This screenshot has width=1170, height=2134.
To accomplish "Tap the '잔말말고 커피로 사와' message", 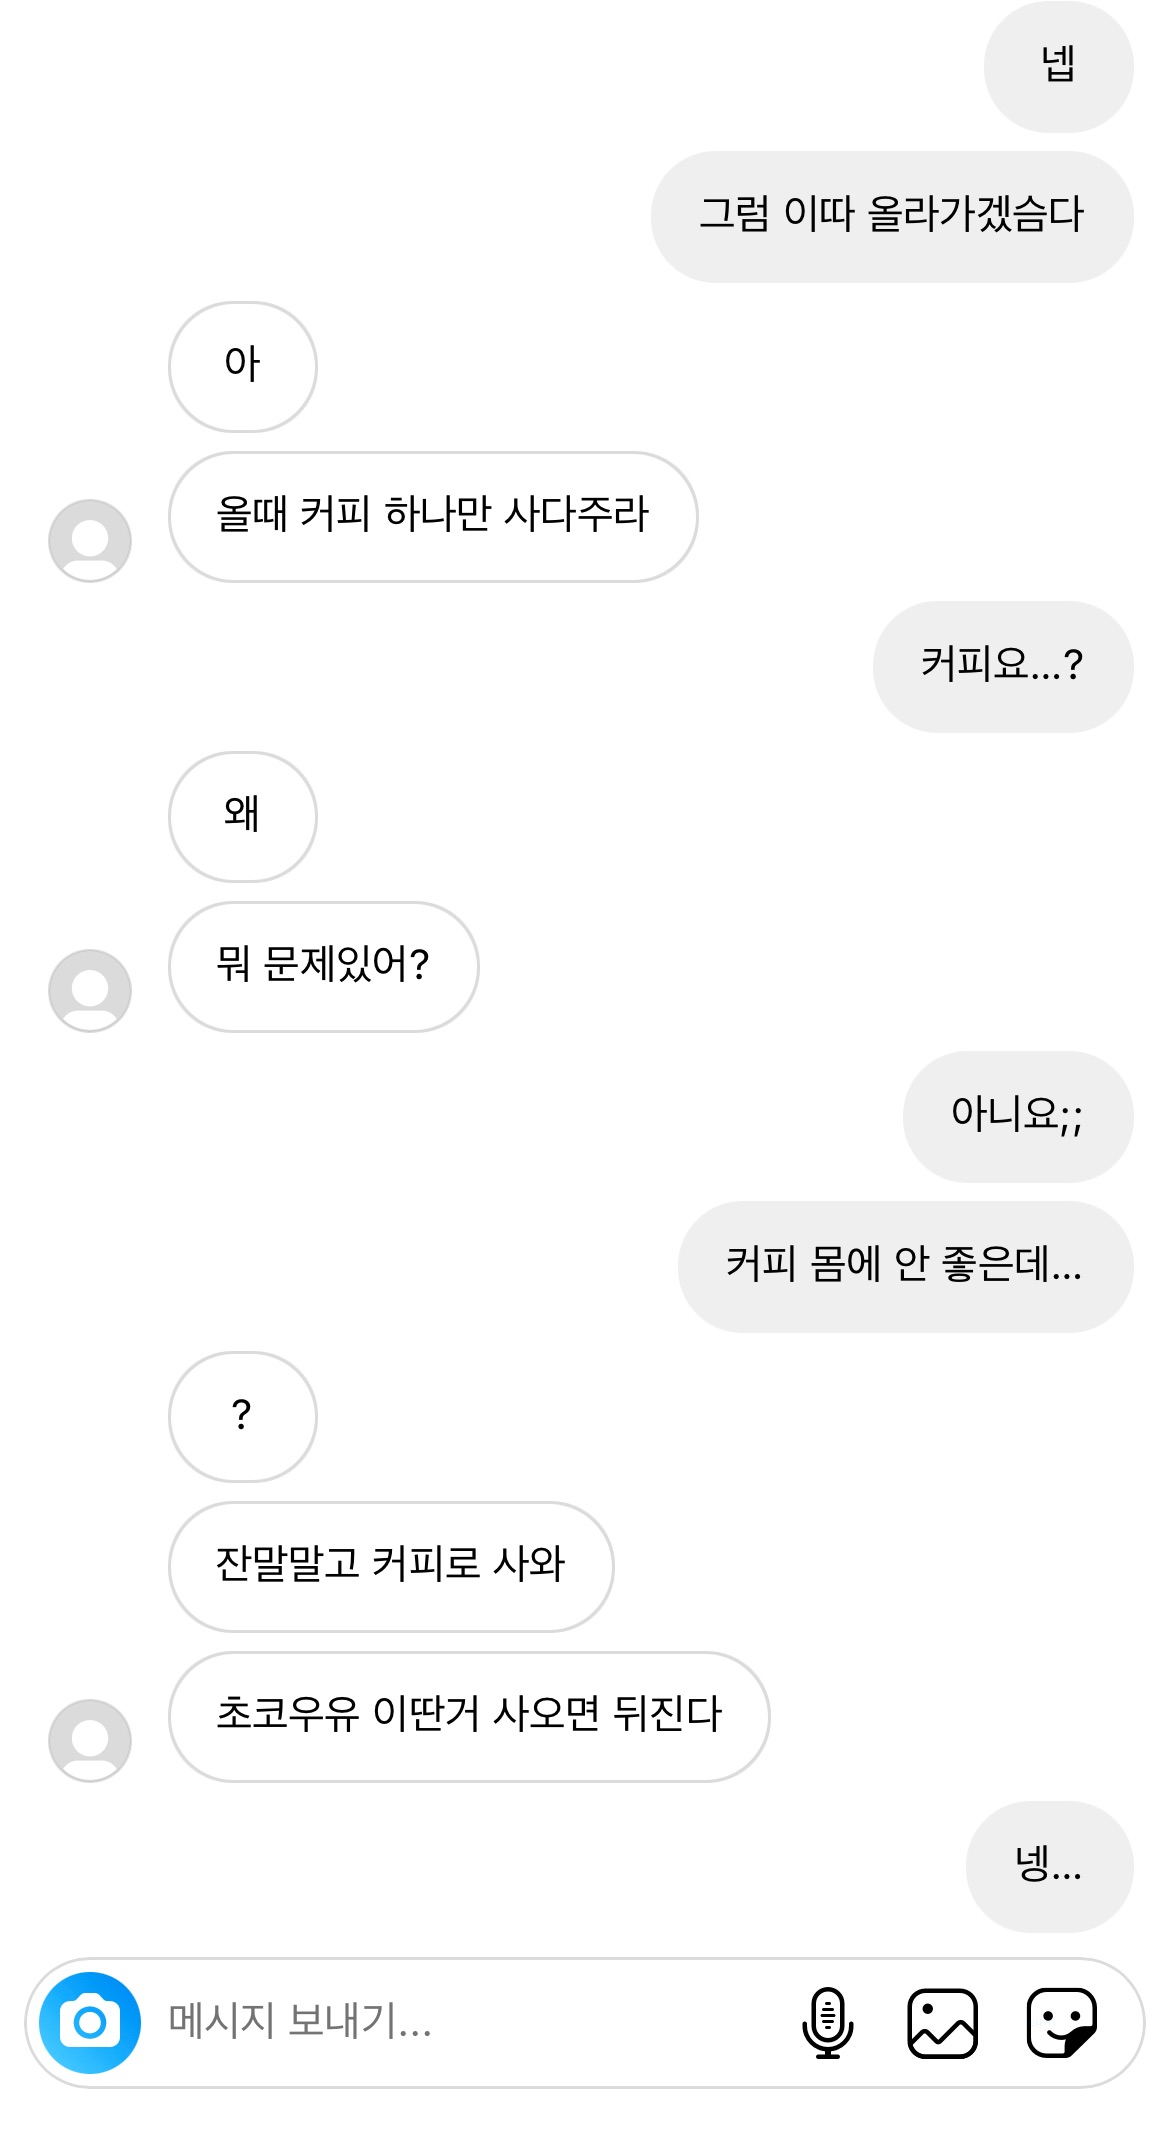I will tap(390, 1566).
